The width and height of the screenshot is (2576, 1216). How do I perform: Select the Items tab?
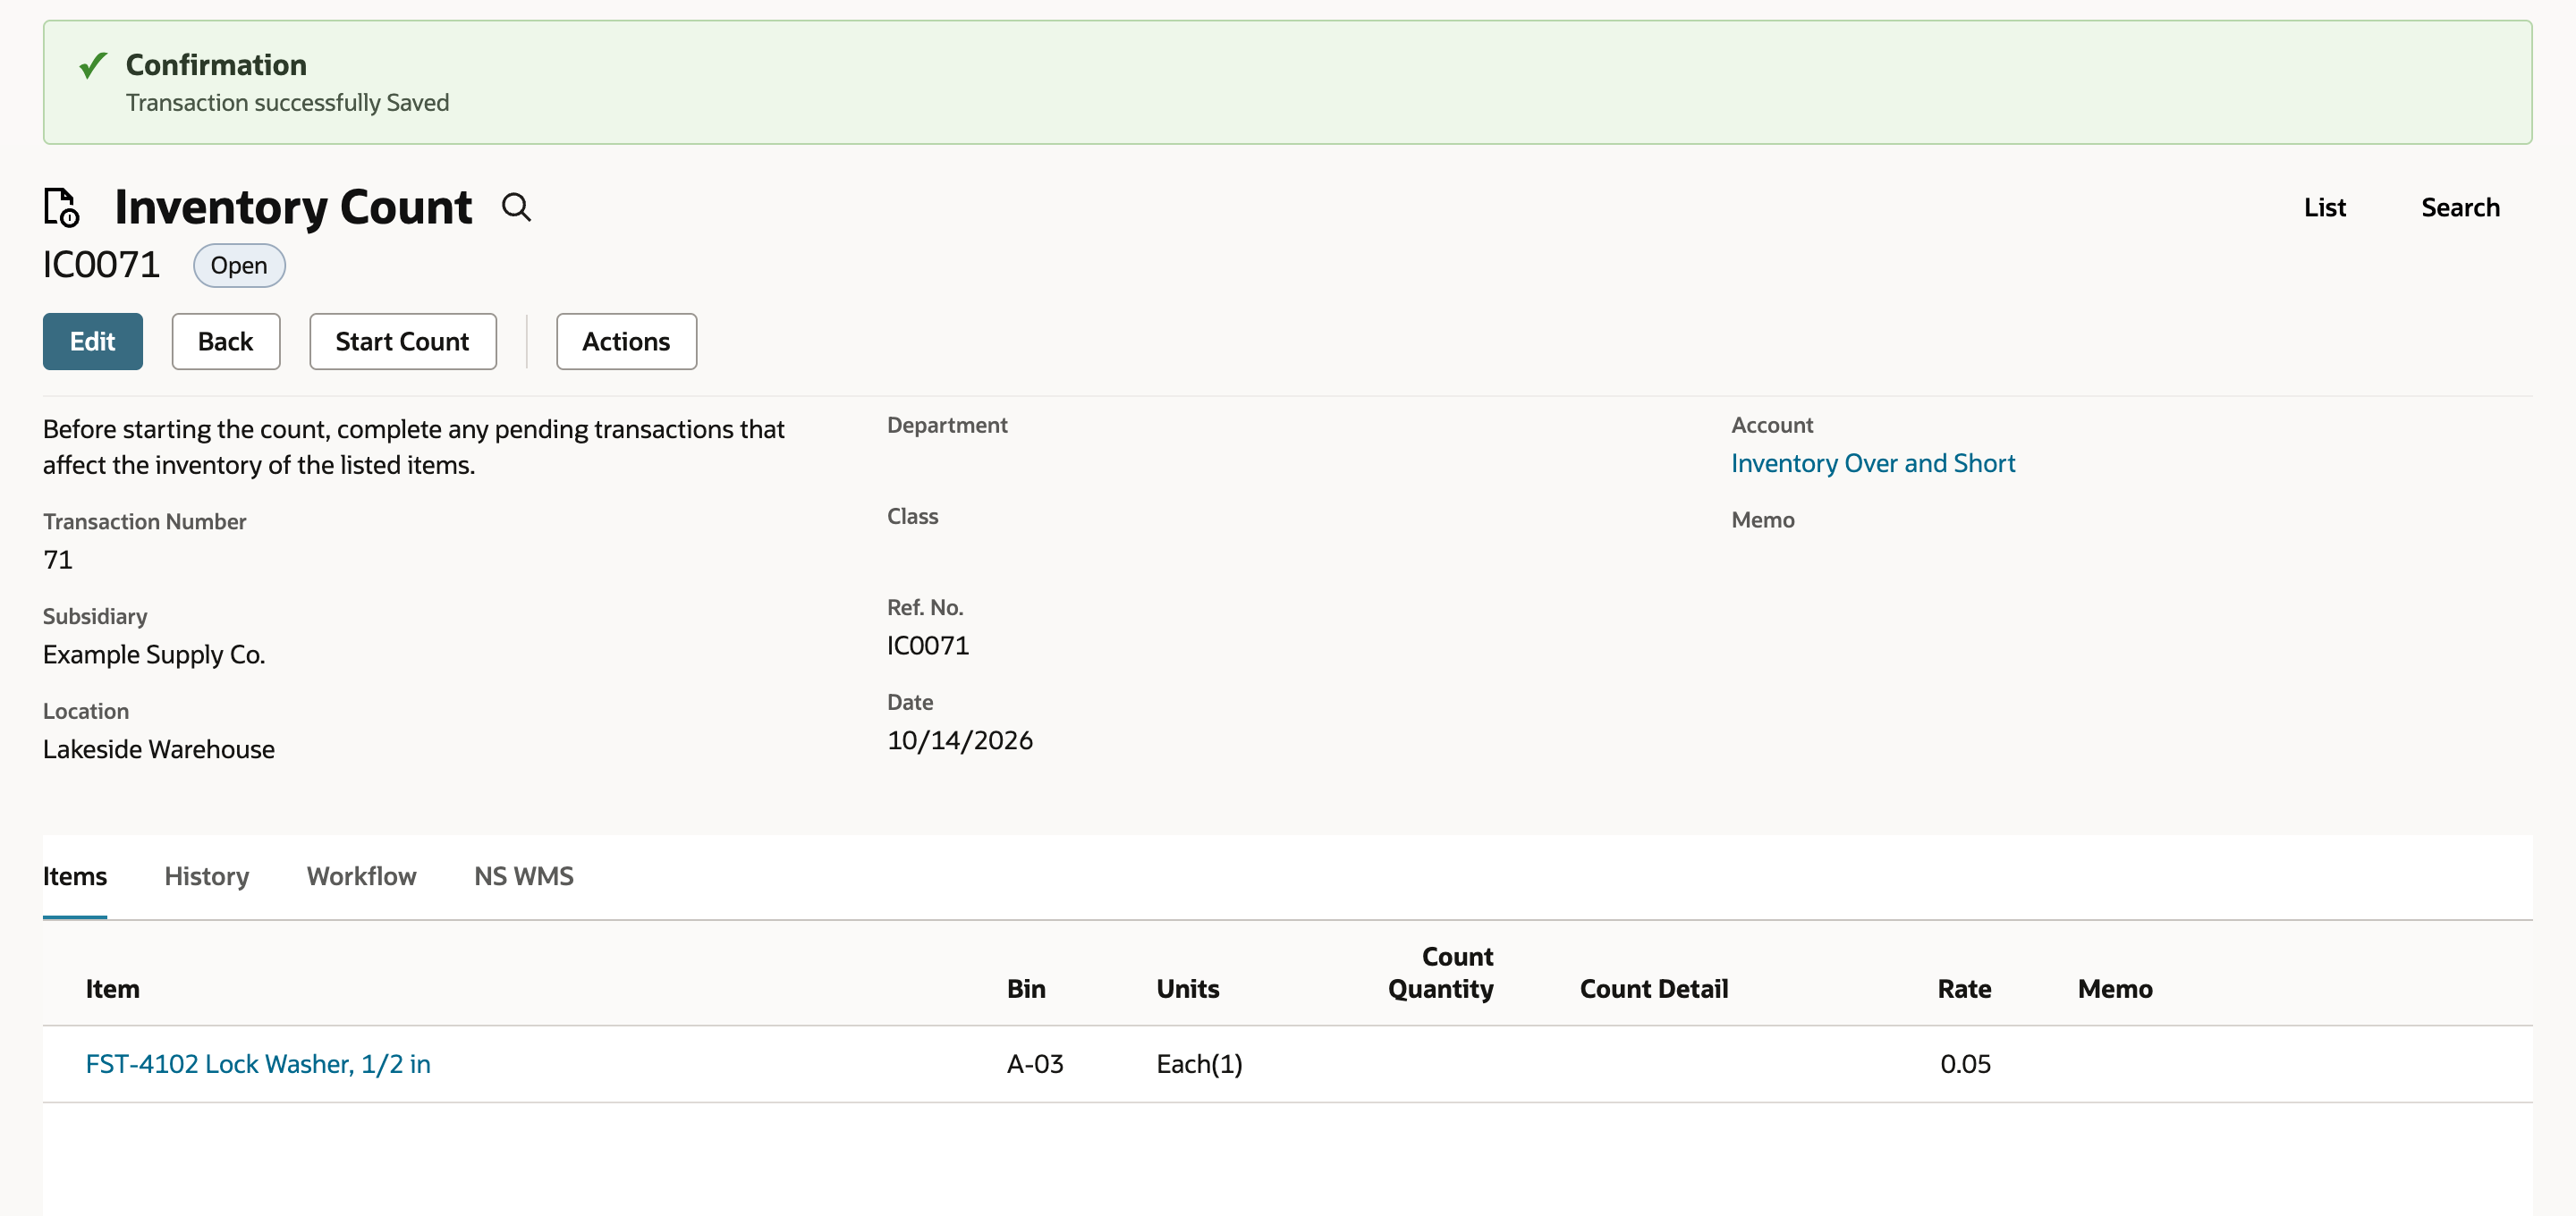pos(75,876)
